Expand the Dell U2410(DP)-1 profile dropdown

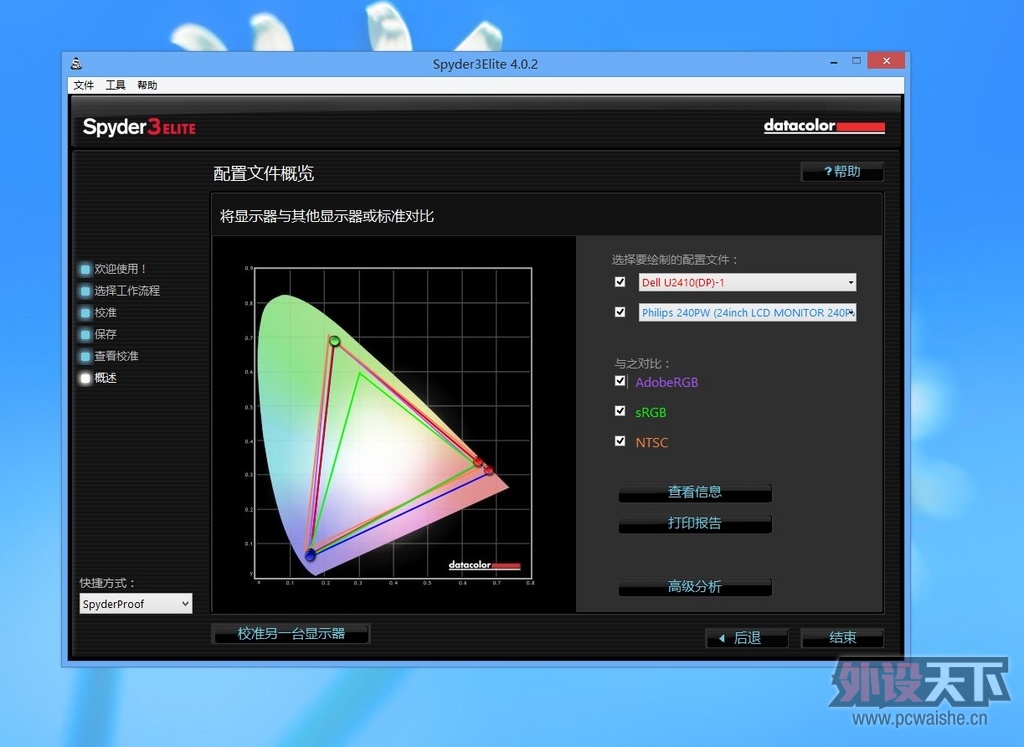point(747,282)
